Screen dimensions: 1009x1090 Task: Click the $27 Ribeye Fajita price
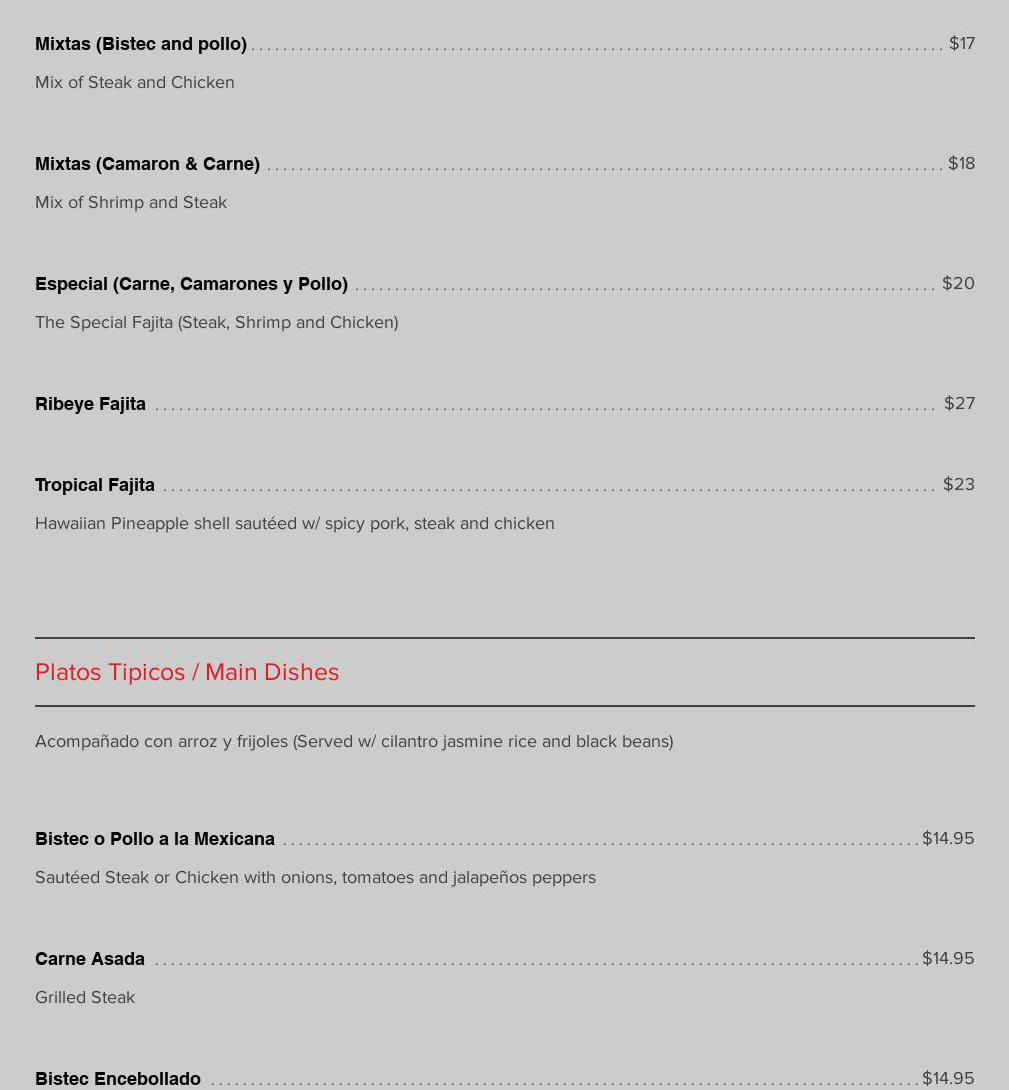(959, 403)
